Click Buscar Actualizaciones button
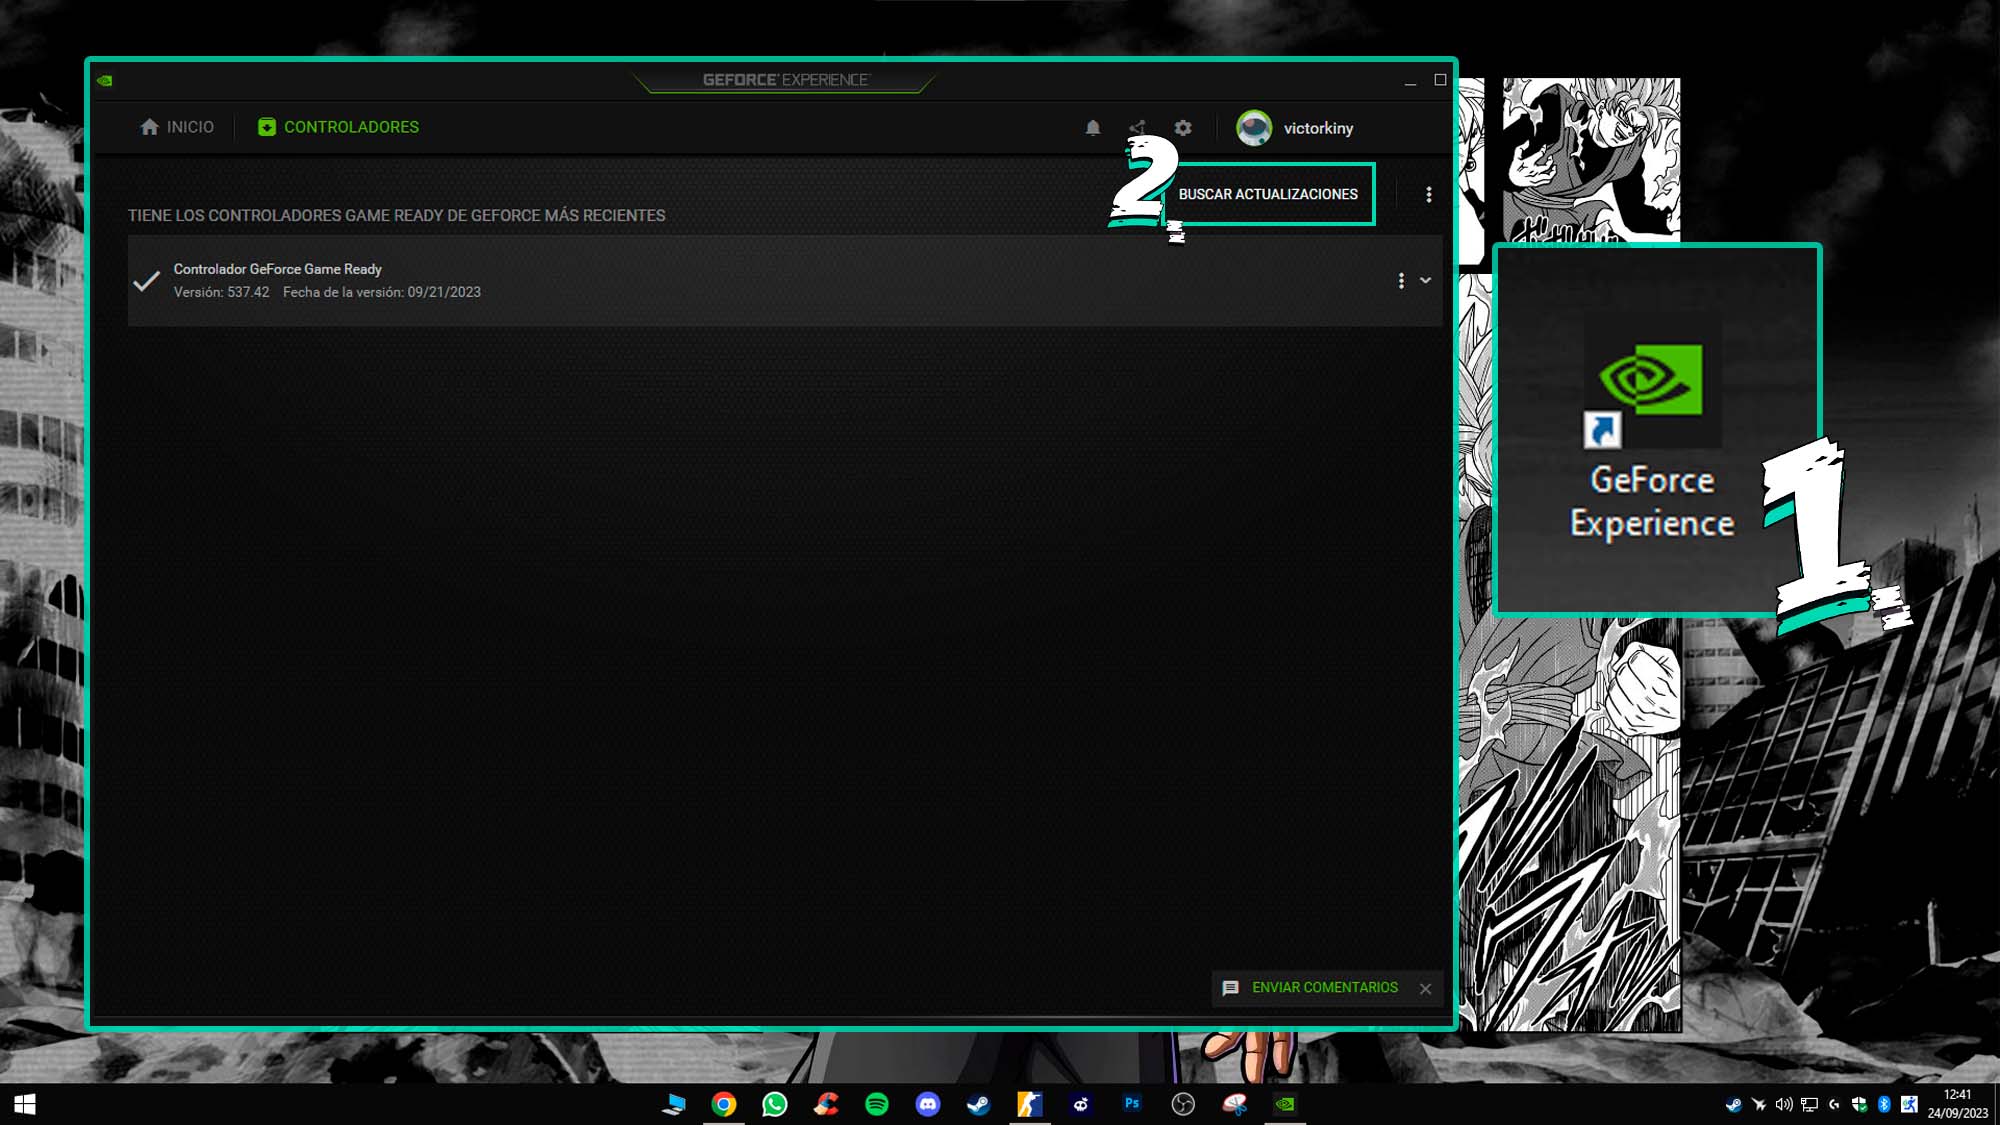Viewport: 2000px width, 1125px height. 1268,194
